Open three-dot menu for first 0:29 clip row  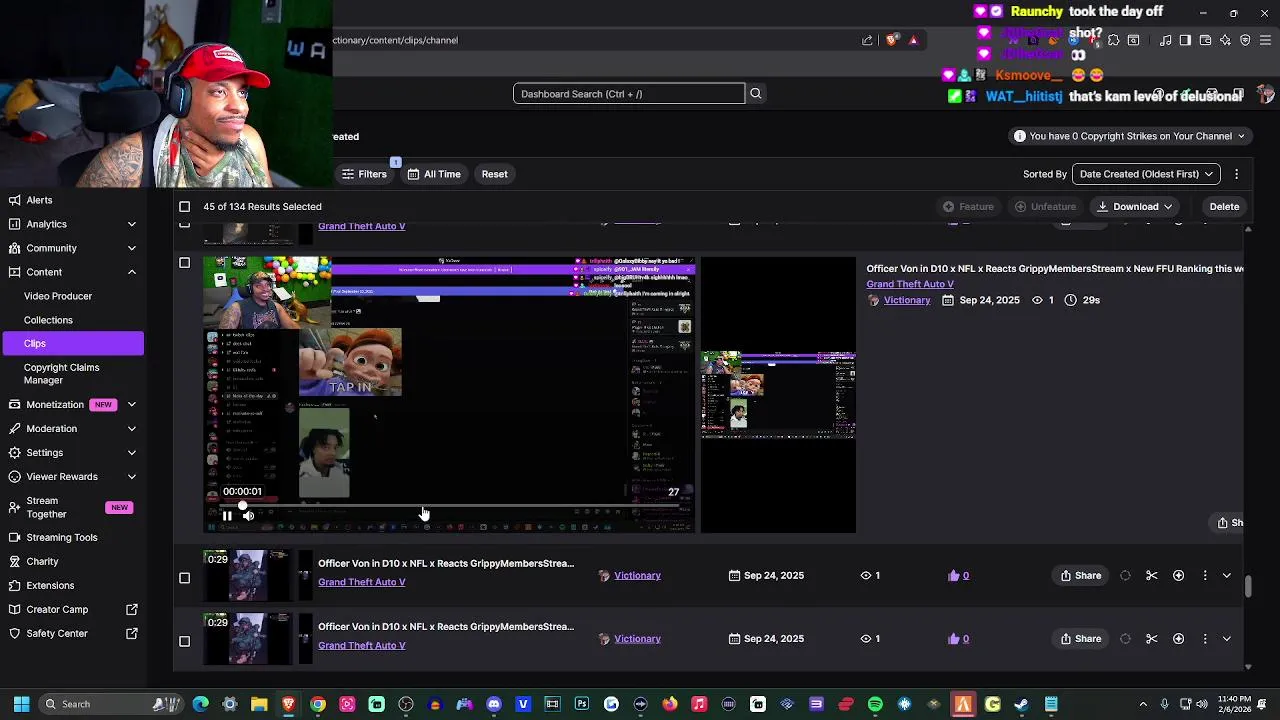(x=1205, y=576)
